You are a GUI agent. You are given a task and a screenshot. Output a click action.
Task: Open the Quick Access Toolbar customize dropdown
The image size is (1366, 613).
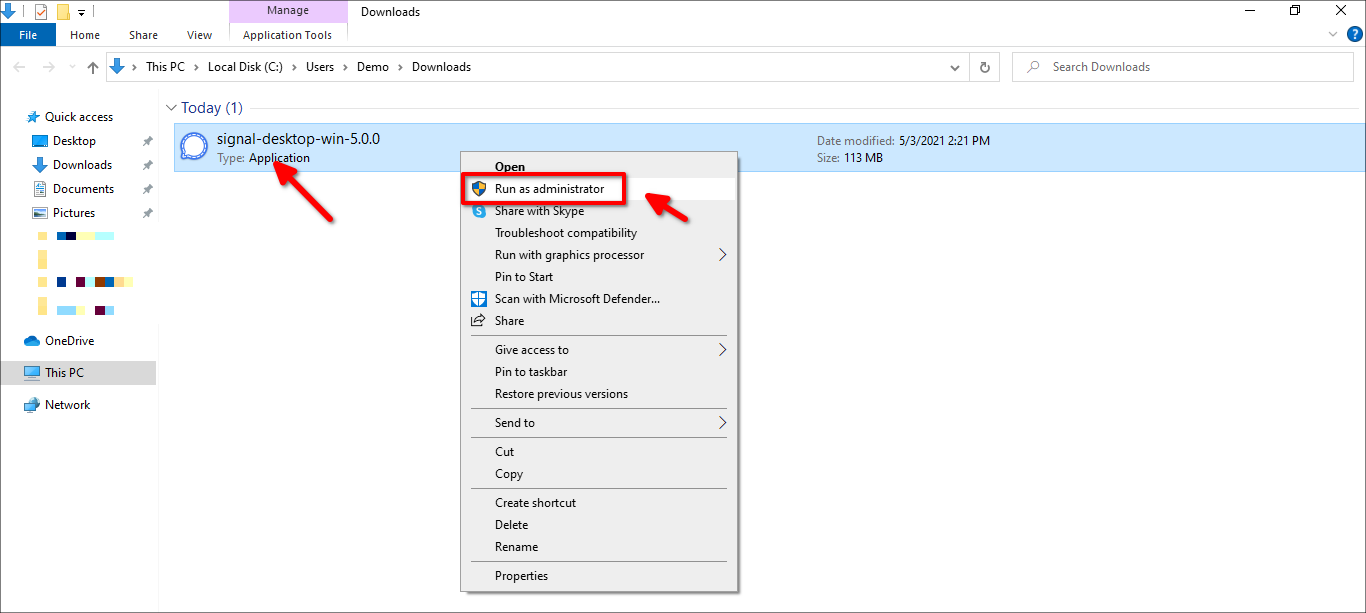pos(81,12)
